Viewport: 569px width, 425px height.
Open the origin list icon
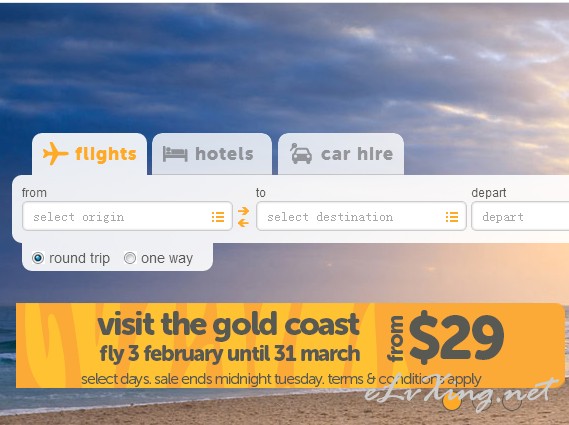click(218, 217)
